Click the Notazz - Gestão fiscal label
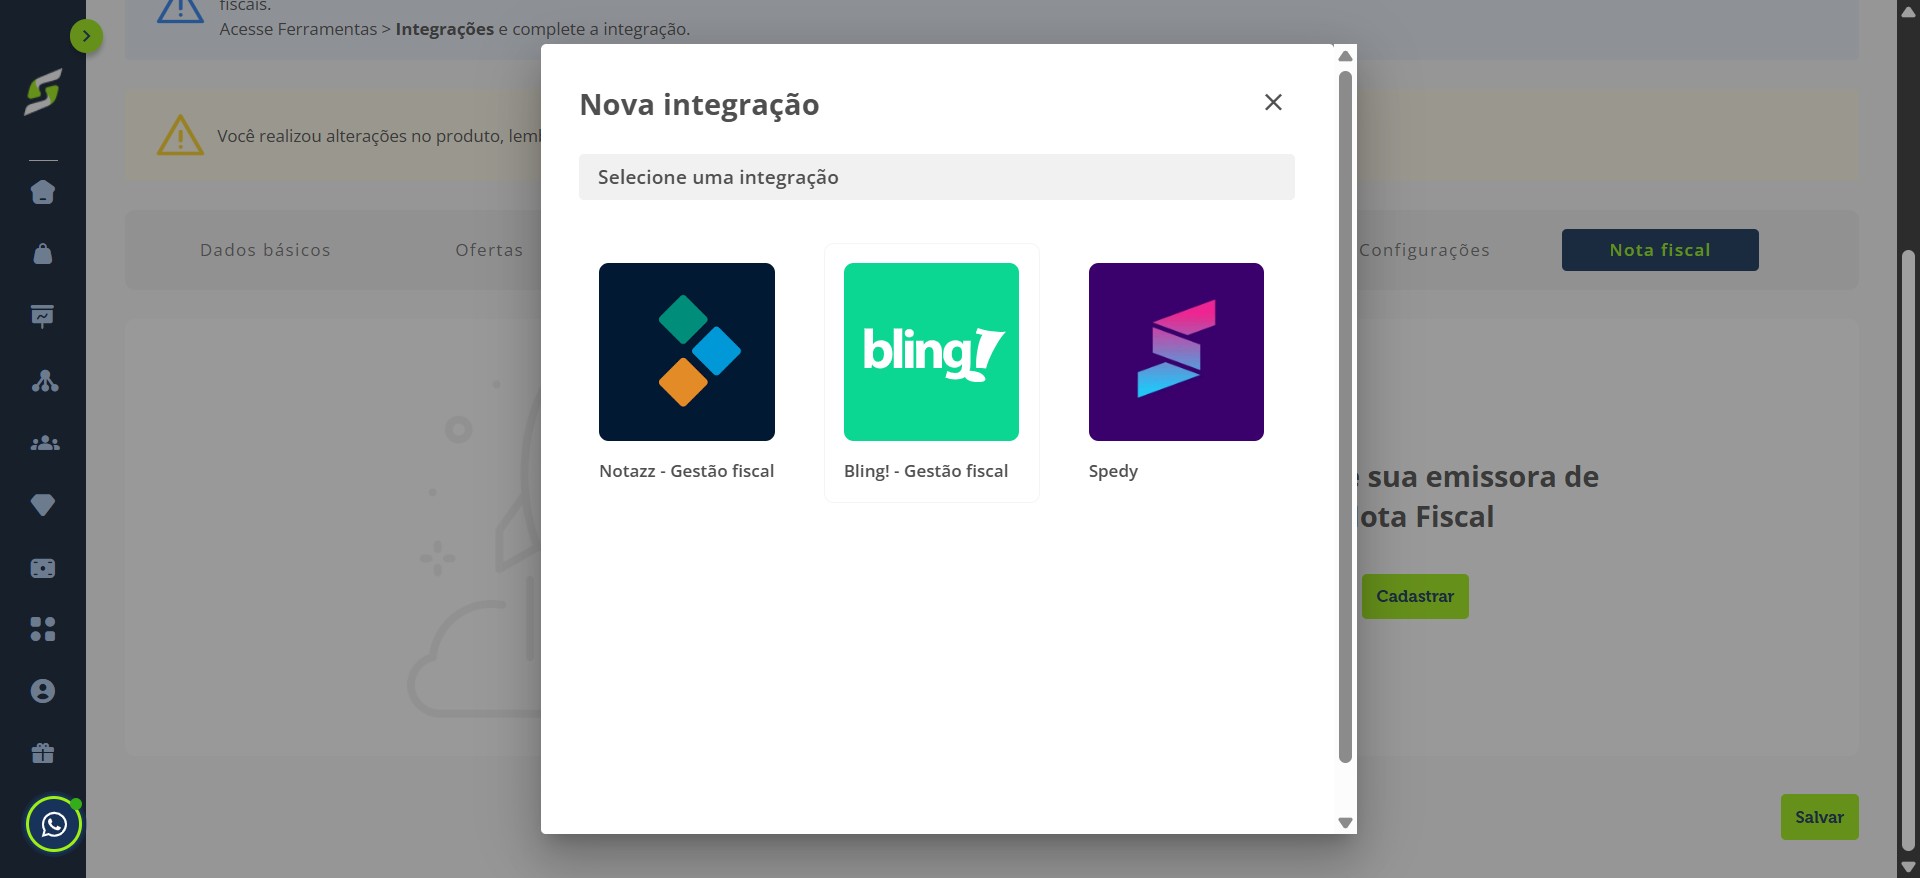Image resolution: width=1920 pixels, height=878 pixels. 687,471
